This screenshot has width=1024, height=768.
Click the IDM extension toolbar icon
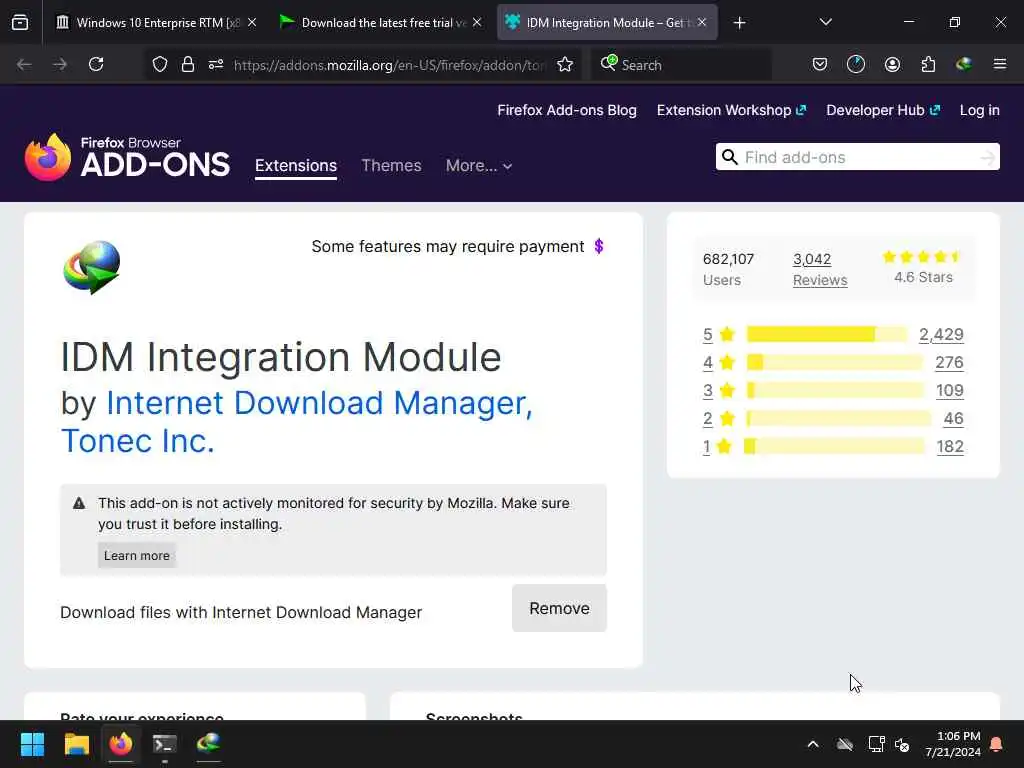click(x=964, y=64)
